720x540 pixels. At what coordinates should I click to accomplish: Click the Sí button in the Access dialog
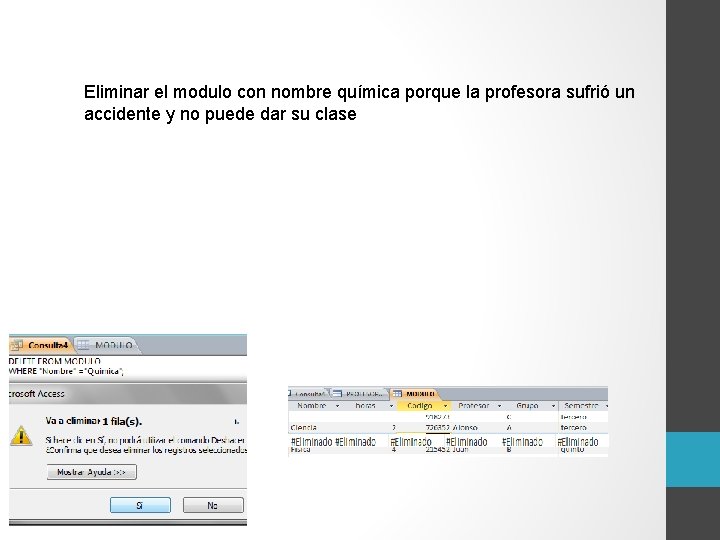[x=140, y=505]
